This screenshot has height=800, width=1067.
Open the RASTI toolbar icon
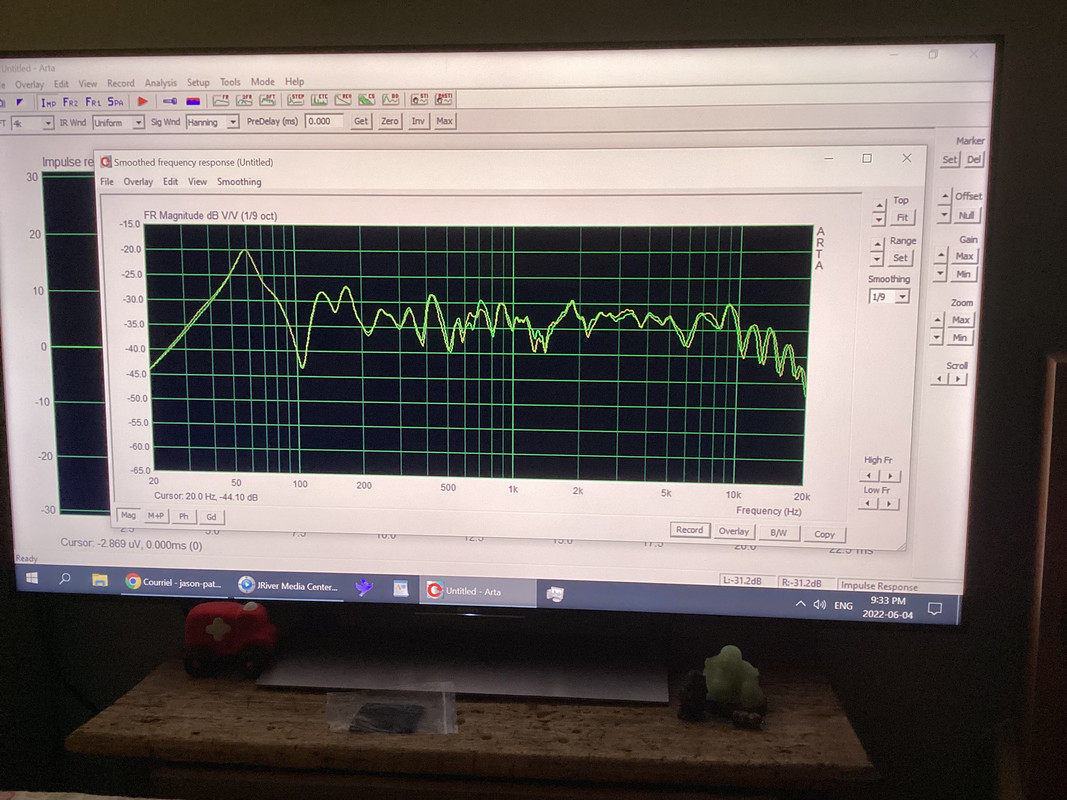click(444, 99)
